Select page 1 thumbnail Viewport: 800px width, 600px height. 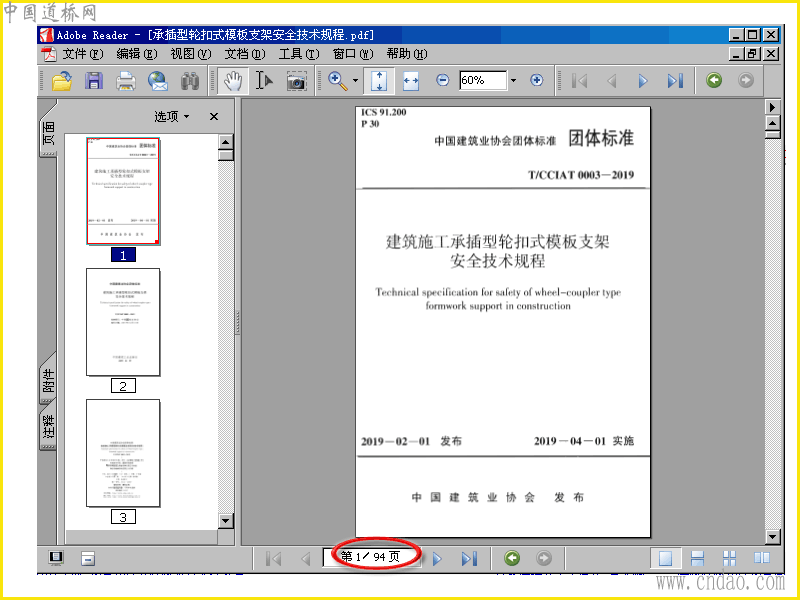(x=123, y=191)
